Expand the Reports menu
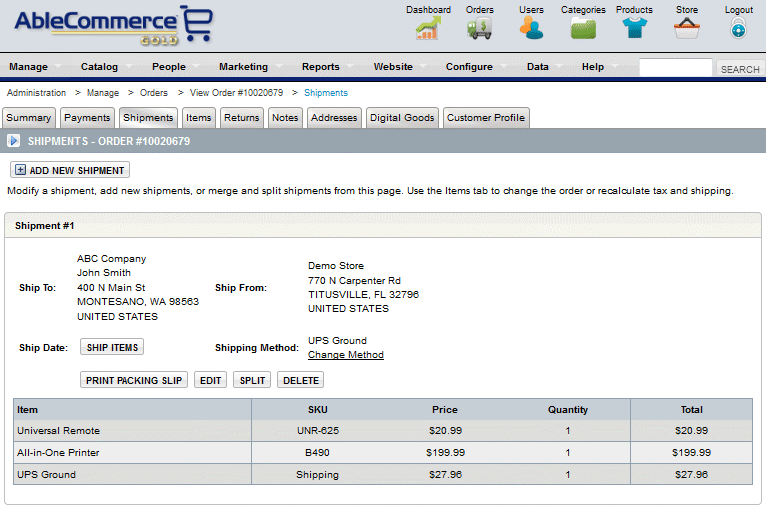Screen dimensions: 766x507 coord(321,67)
